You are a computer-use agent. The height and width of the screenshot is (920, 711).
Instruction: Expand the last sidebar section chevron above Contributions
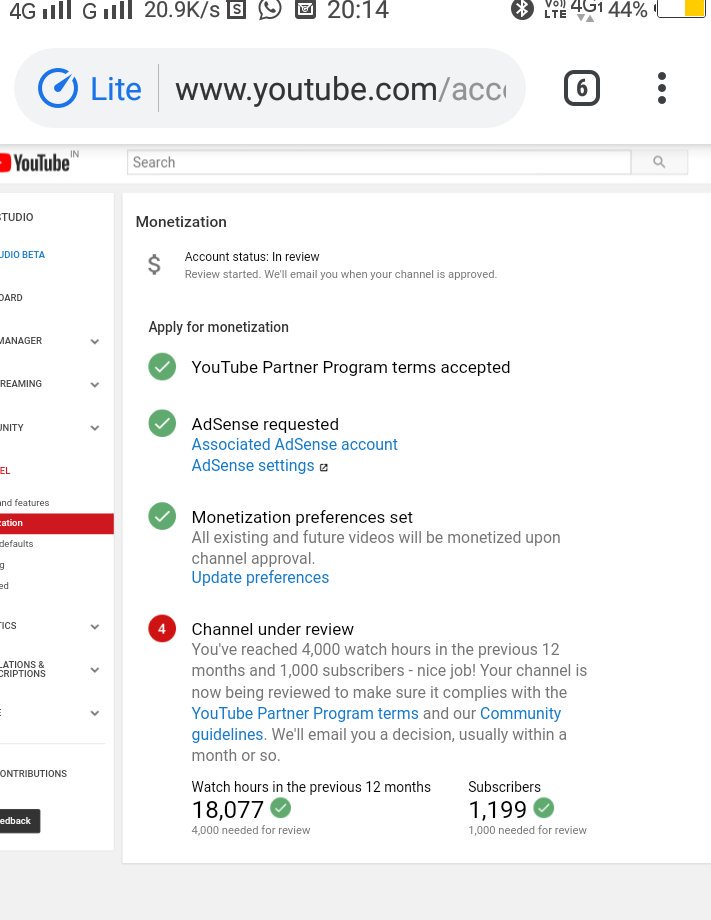click(x=94, y=713)
